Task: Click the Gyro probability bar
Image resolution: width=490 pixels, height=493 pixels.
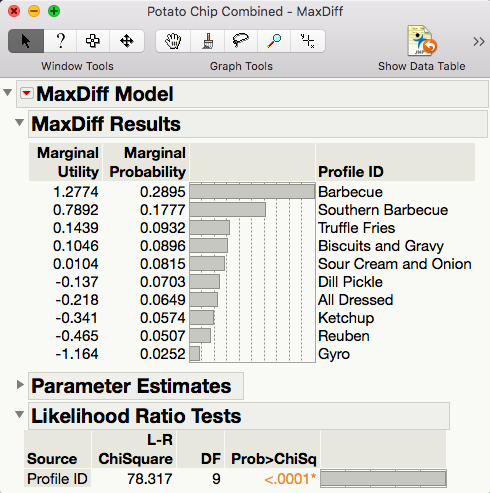Action: click(x=195, y=354)
